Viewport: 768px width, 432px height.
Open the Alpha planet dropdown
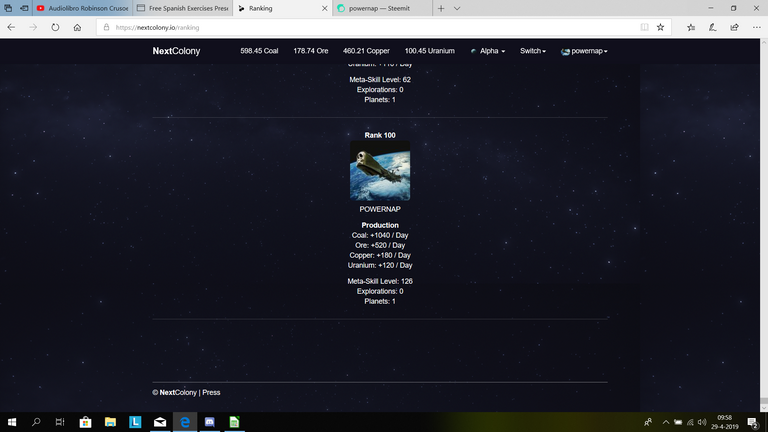pyautogui.click(x=488, y=51)
